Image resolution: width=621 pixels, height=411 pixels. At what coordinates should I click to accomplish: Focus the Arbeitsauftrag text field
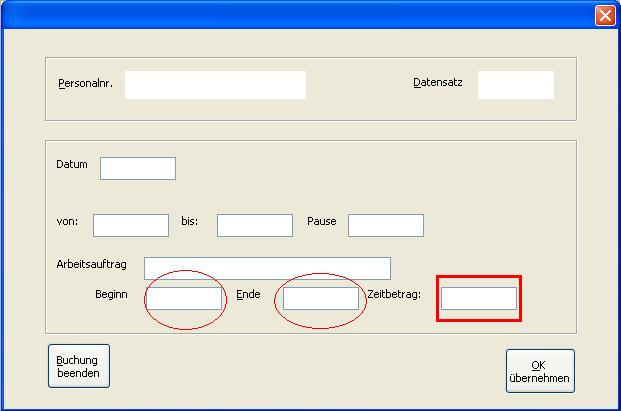(267, 268)
